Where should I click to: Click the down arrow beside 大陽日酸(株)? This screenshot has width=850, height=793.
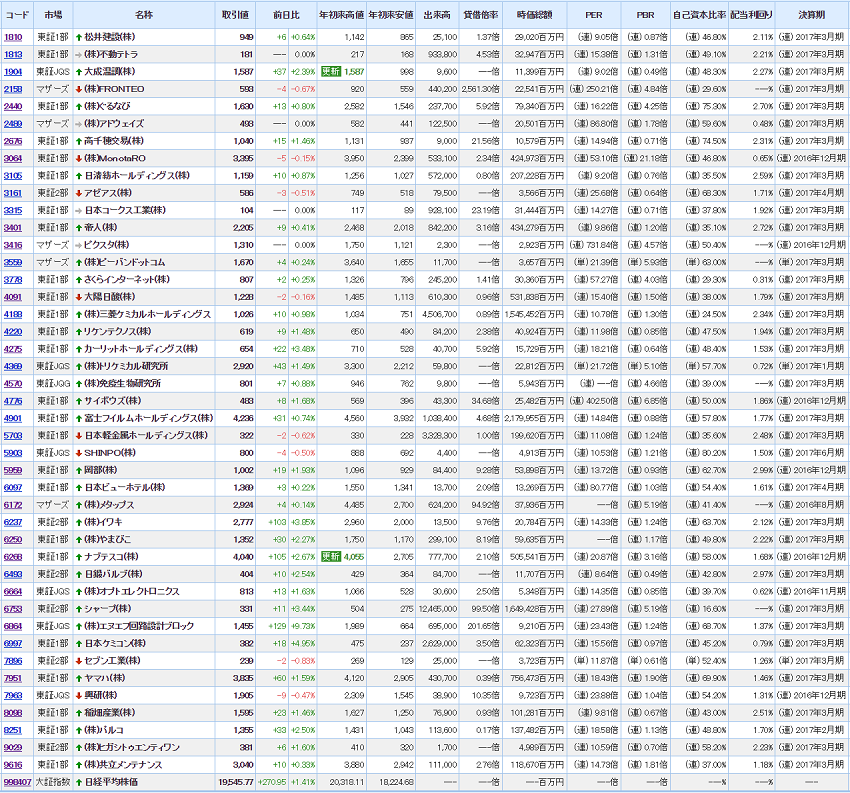pyautogui.click(x=79, y=298)
